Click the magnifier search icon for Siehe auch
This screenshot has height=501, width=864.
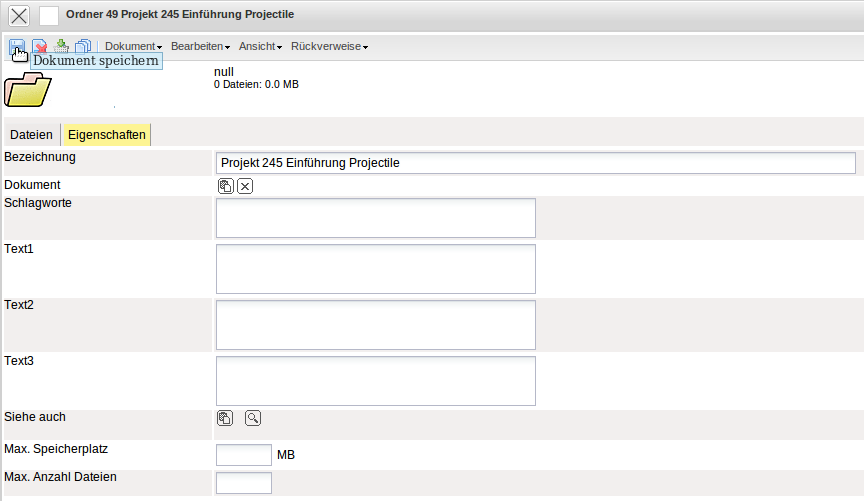[253, 418]
